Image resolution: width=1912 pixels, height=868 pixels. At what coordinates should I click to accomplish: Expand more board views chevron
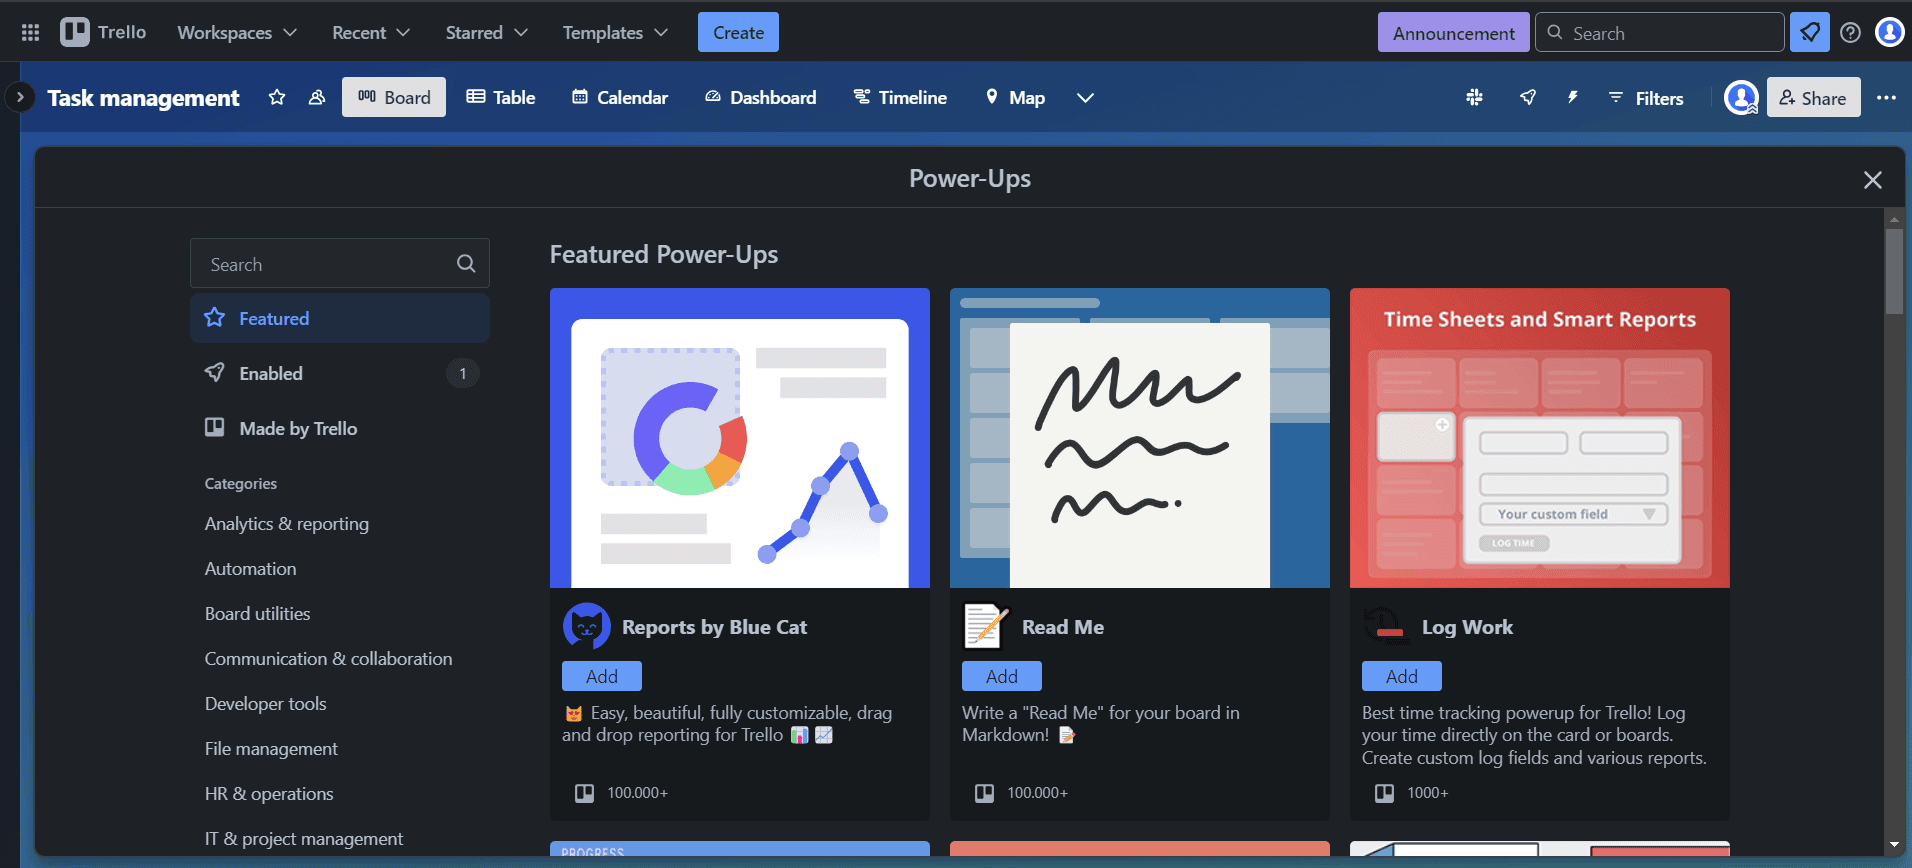(x=1085, y=97)
